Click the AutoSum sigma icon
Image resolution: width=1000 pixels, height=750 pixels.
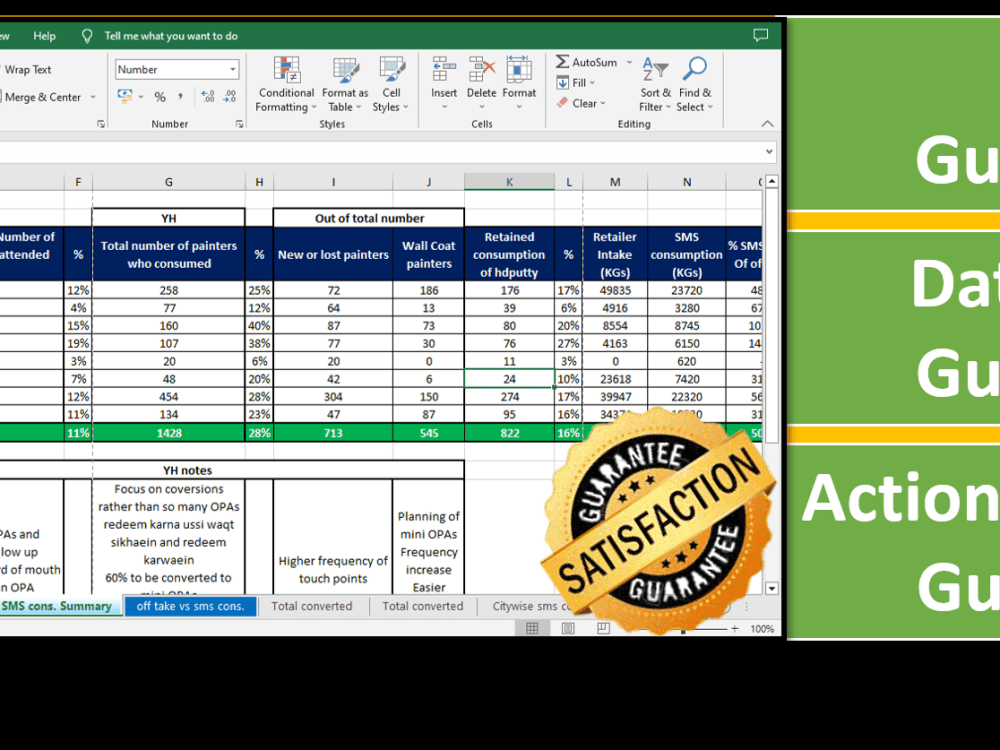pyautogui.click(x=562, y=62)
